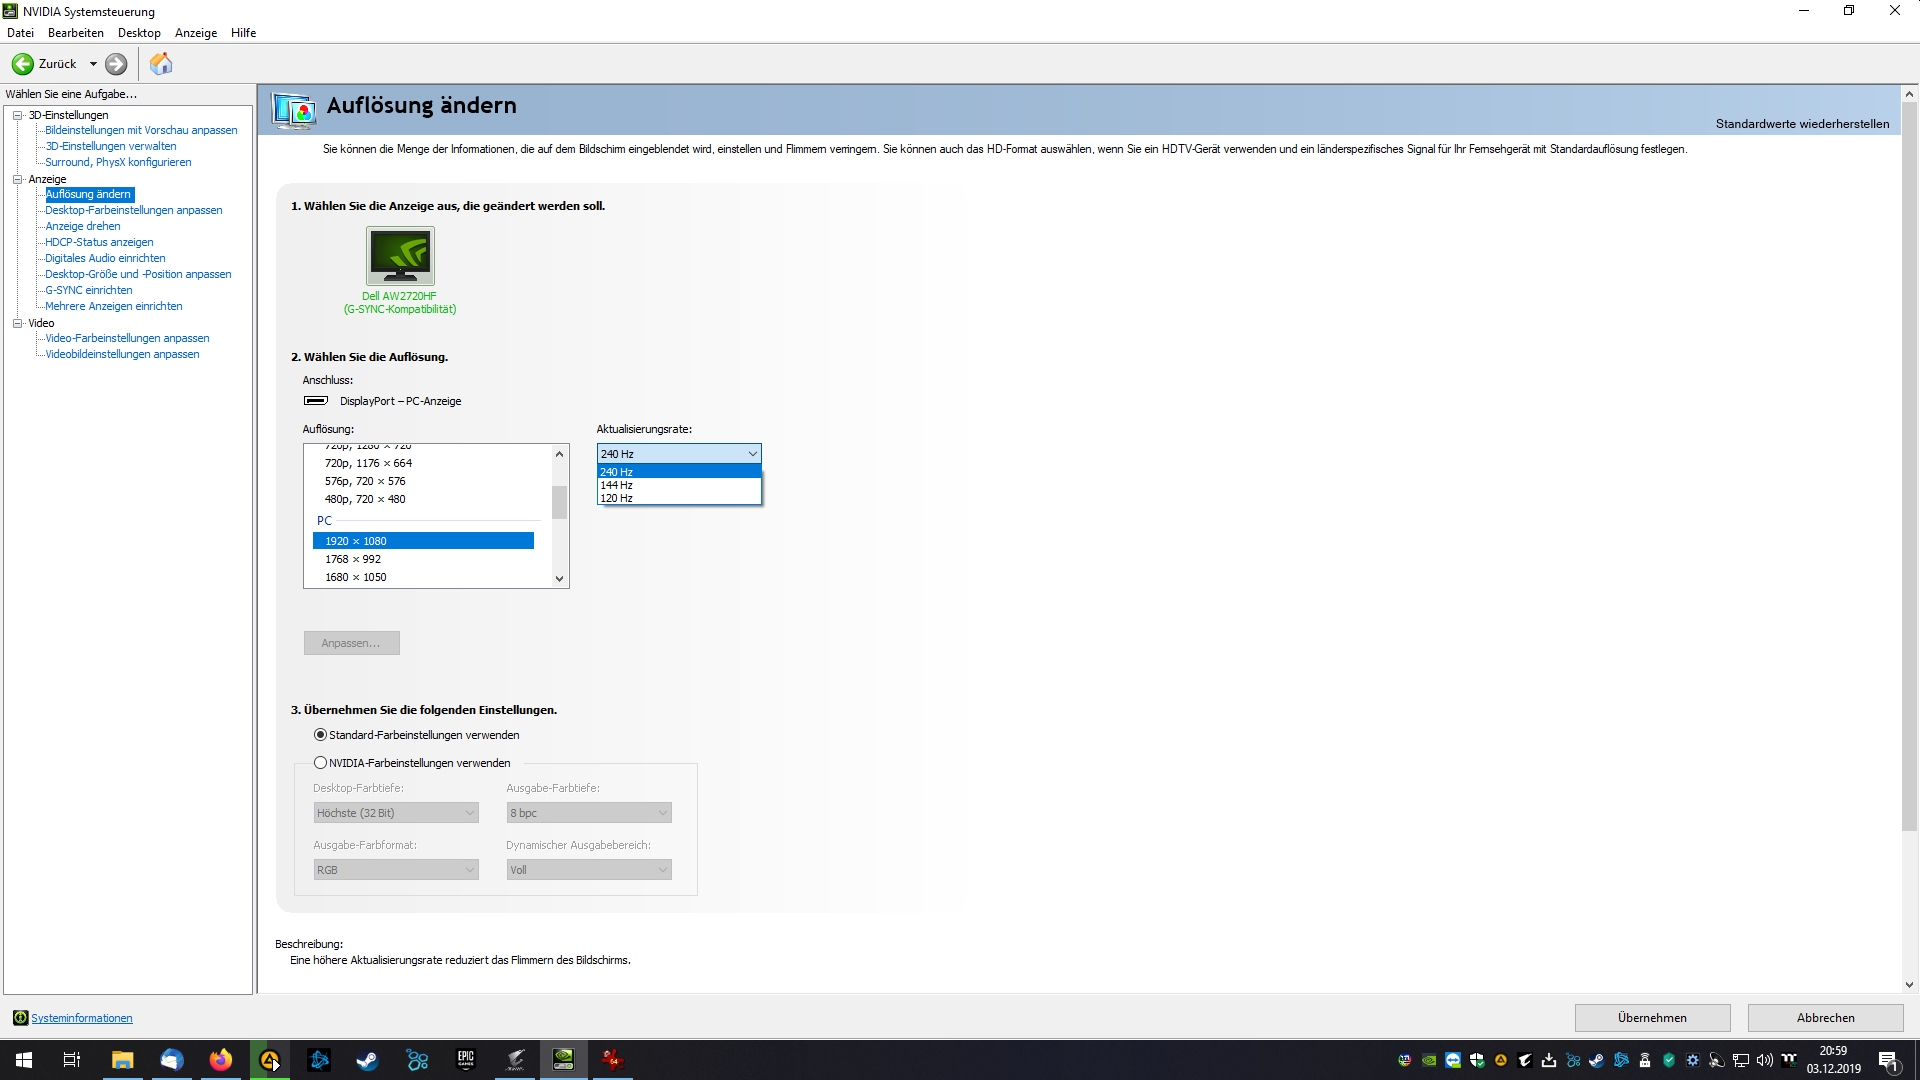Click the Windows Start button

[x=24, y=1060]
